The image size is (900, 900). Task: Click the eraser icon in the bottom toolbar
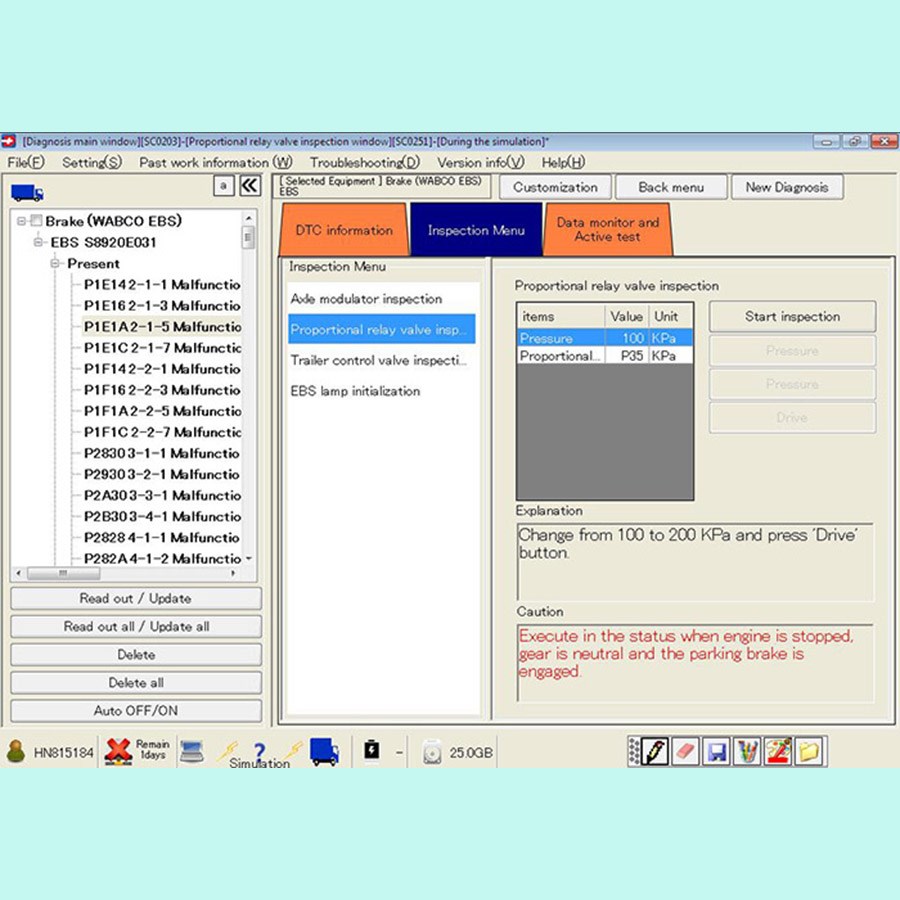(686, 751)
